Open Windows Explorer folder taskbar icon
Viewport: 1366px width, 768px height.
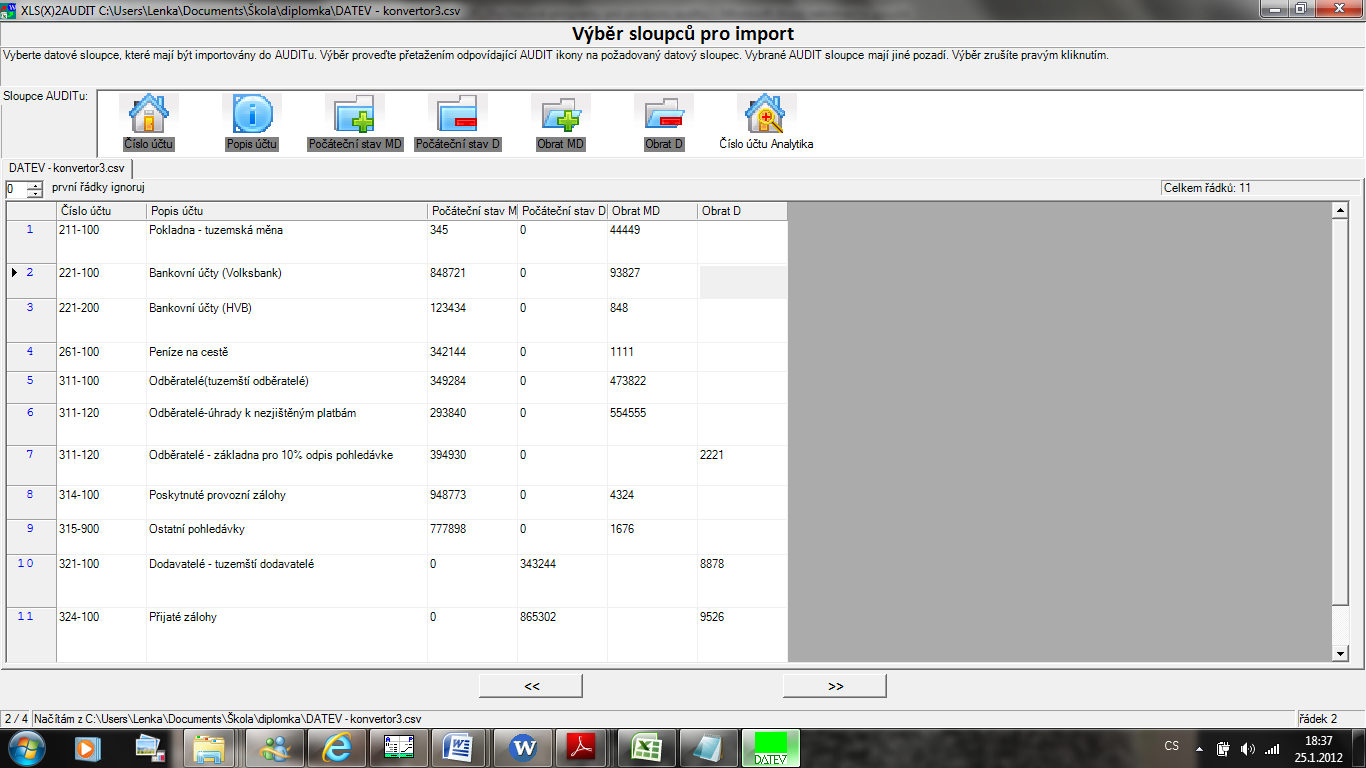click(x=210, y=747)
